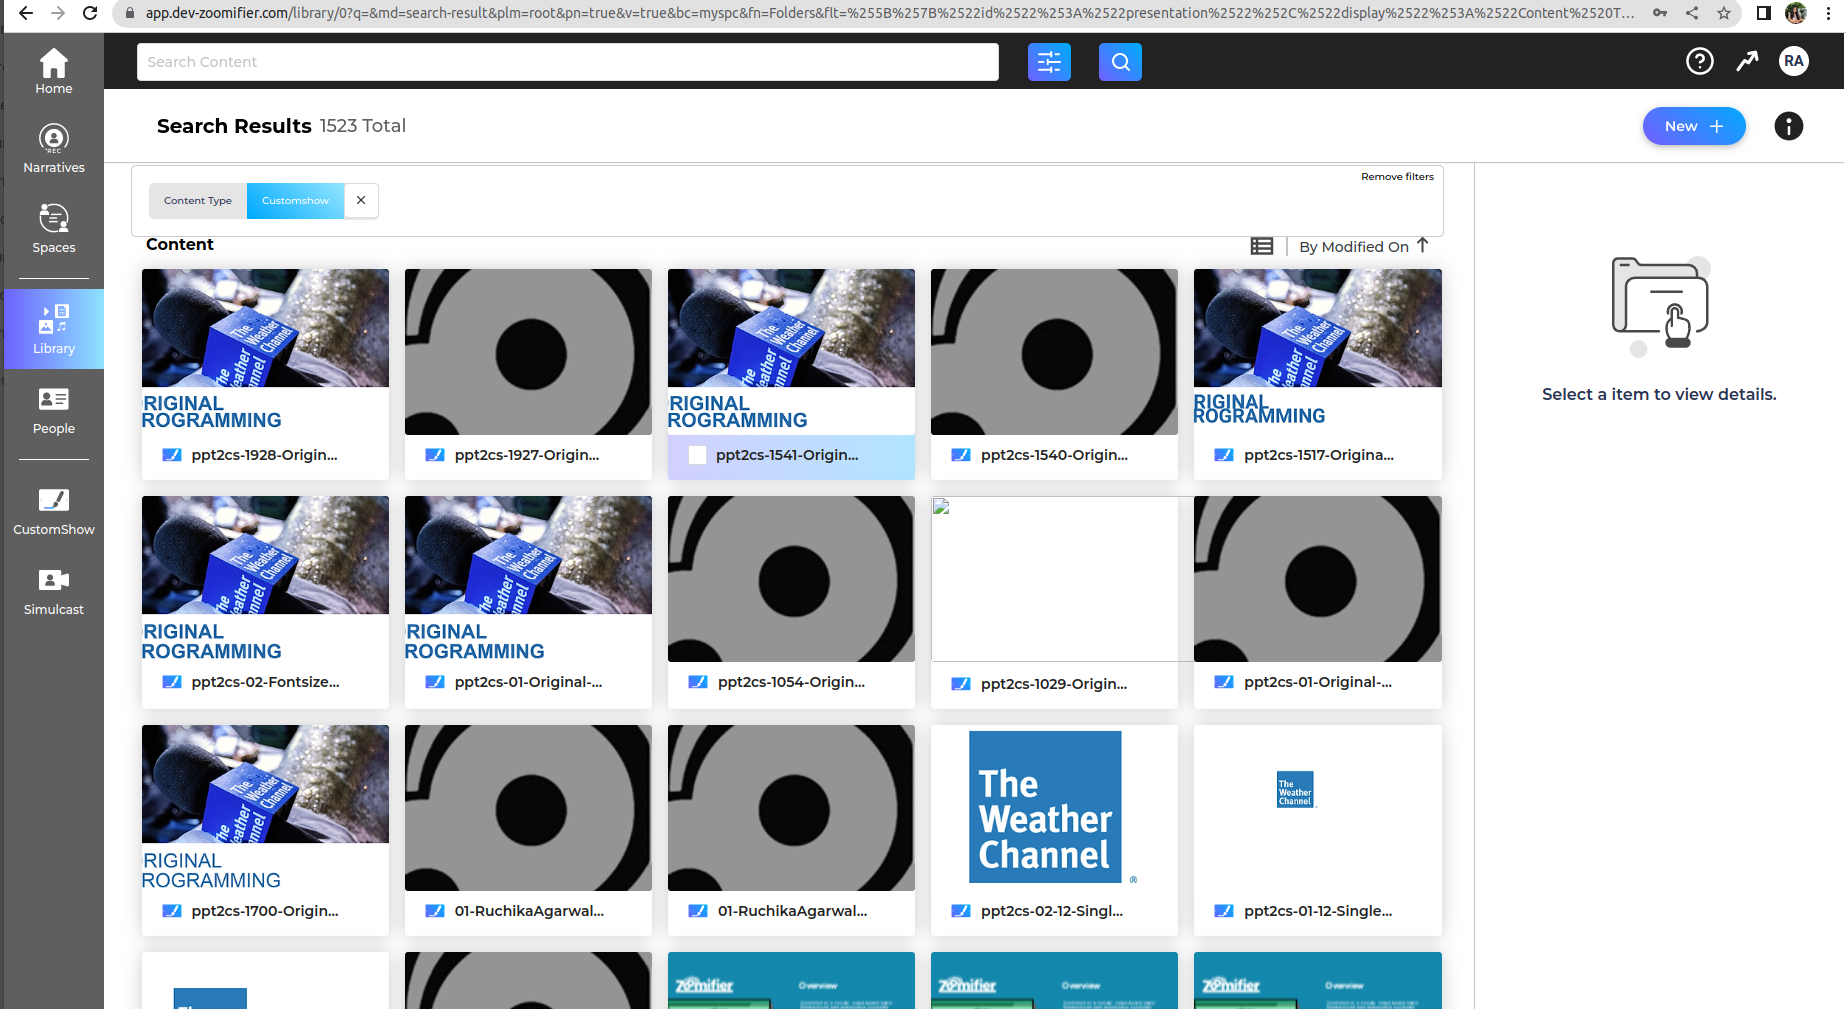Click the blue magnifier search button
1846x1009 pixels.
pyautogui.click(x=1120, y=62)
